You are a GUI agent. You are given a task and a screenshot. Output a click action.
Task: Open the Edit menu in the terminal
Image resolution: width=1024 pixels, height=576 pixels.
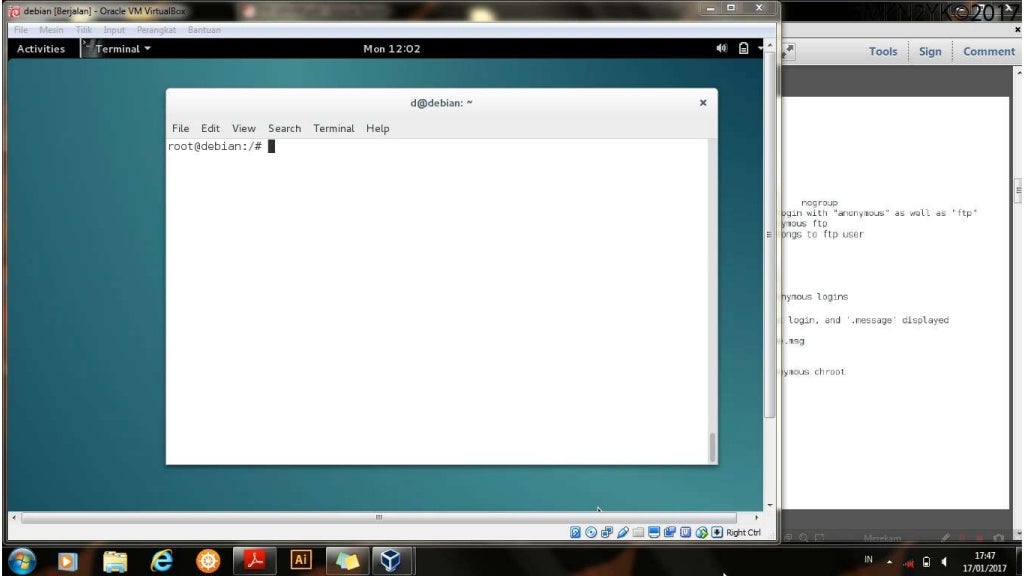[210, 128]
